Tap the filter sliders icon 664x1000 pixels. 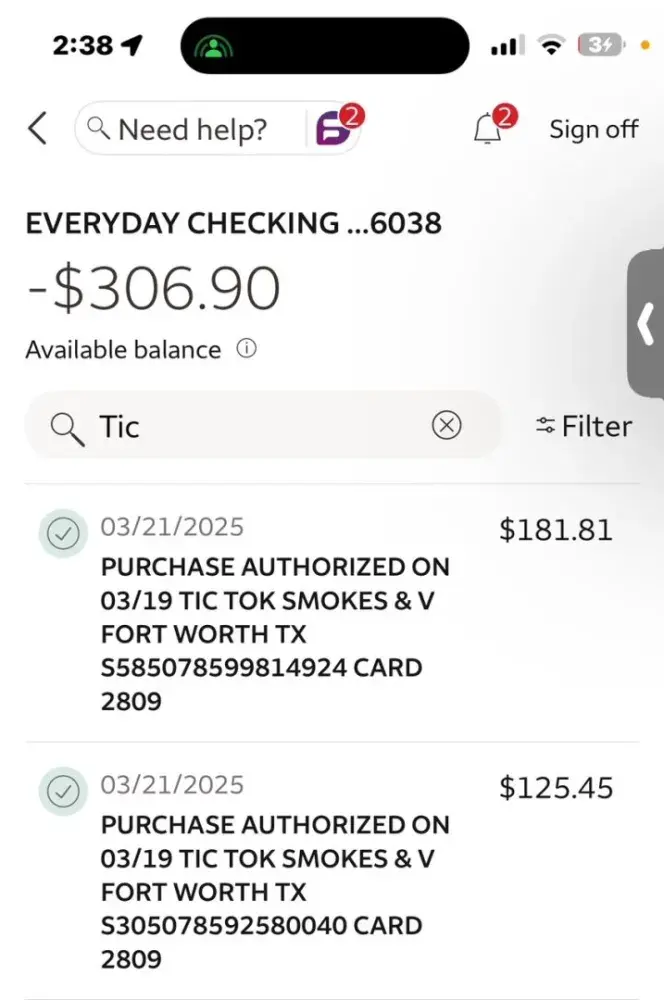pyautogui.click(x=545, y=426)
